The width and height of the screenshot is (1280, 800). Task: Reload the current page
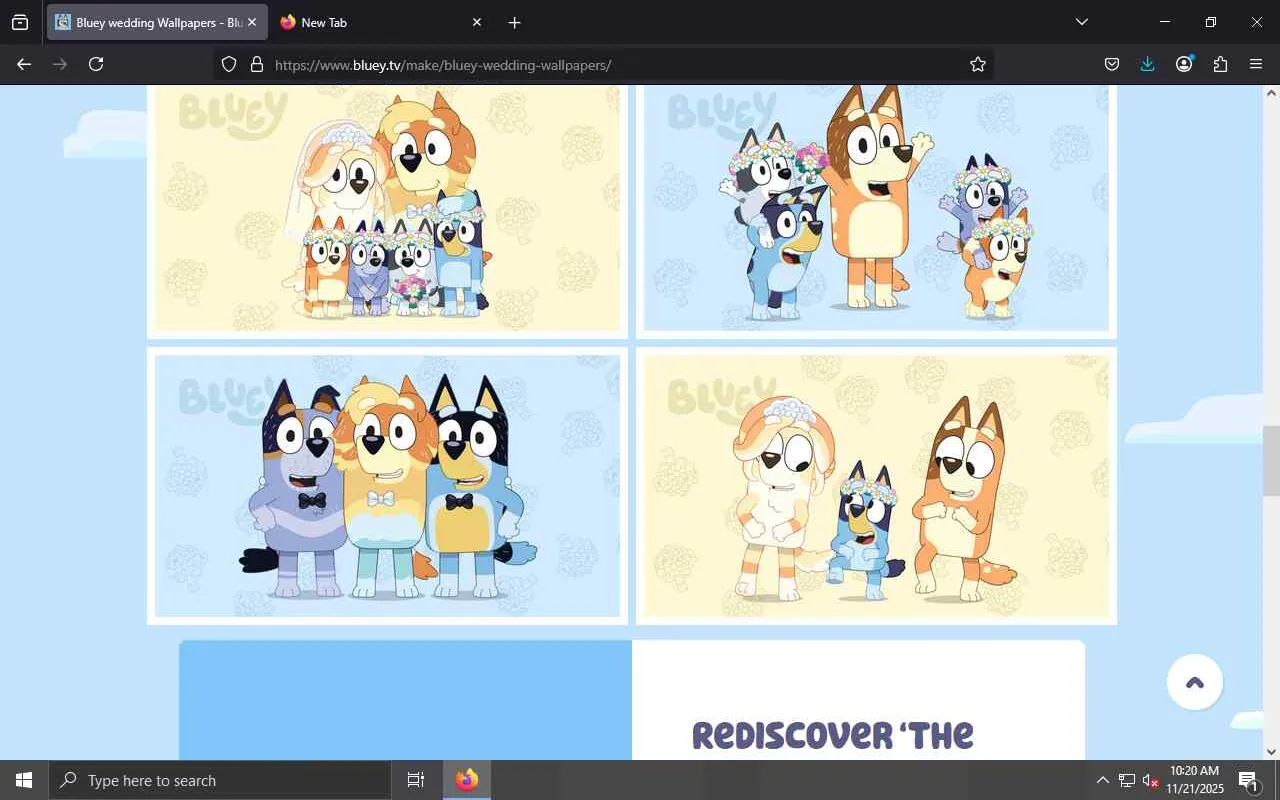[x=96, y=64]
